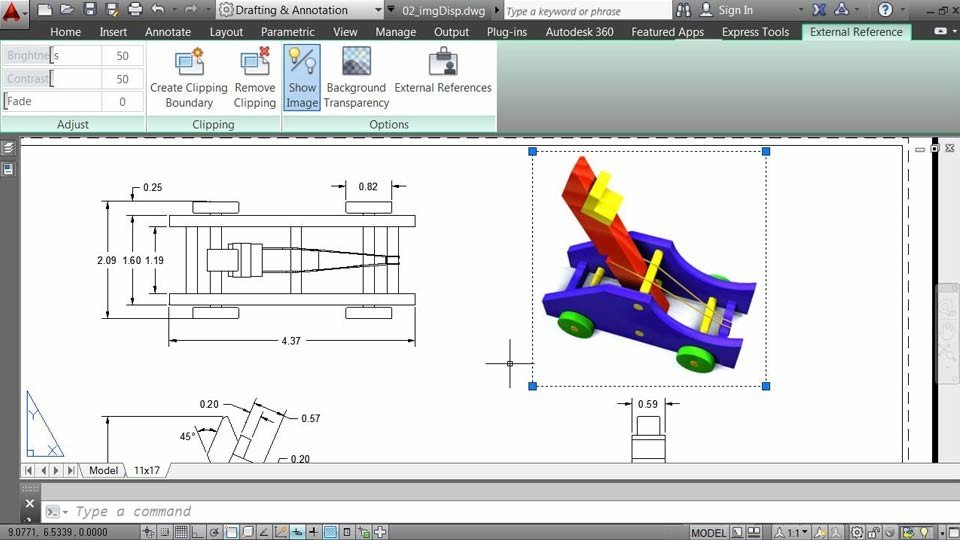Click the AutoCAD application menu logo
This screenshot has width=960, height=540.
coord(14,11)
